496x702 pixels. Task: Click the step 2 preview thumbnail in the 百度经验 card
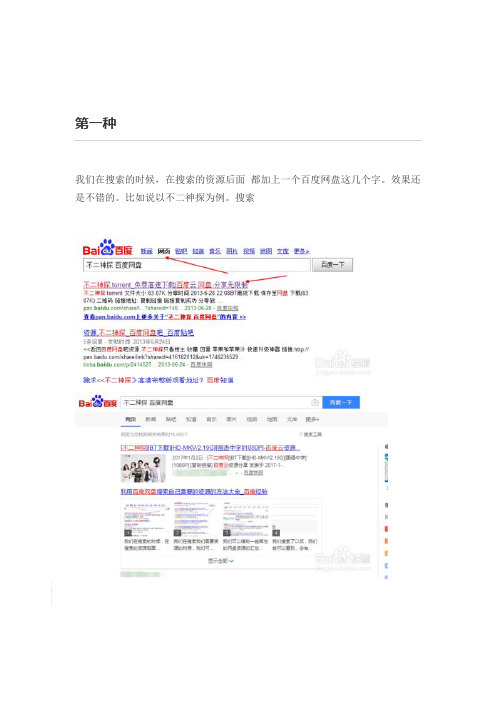[196, 519]
